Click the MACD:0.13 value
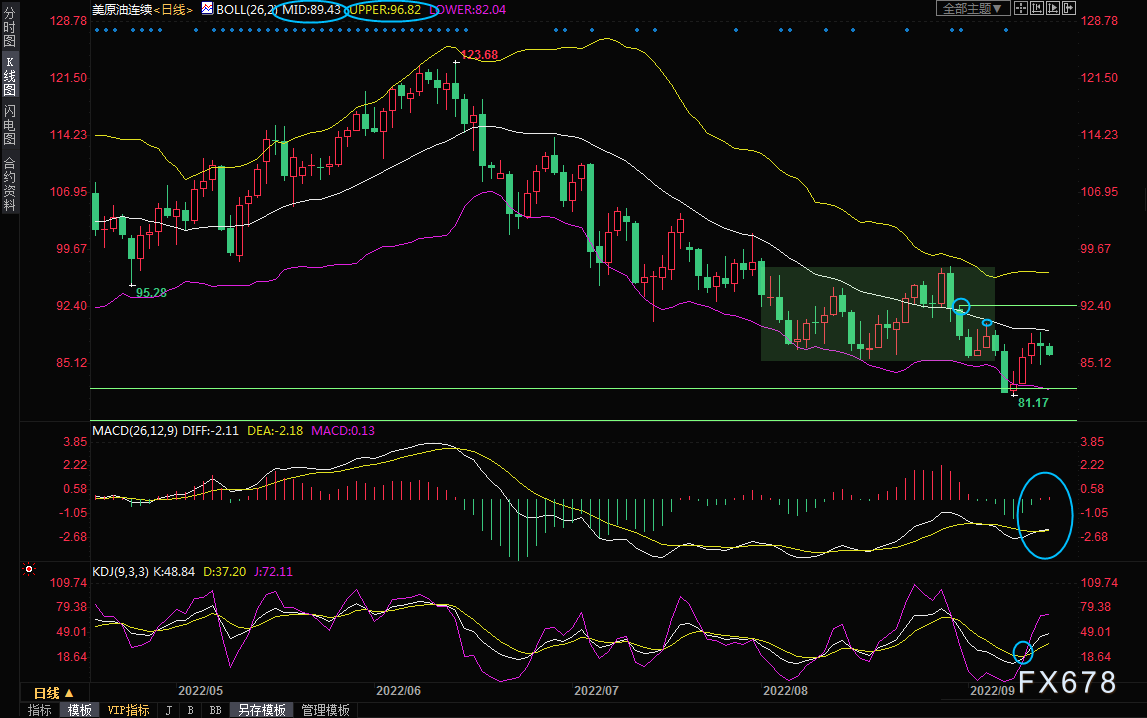The width and height of the screenshot is (1147, 718). (x=343, y=431)
